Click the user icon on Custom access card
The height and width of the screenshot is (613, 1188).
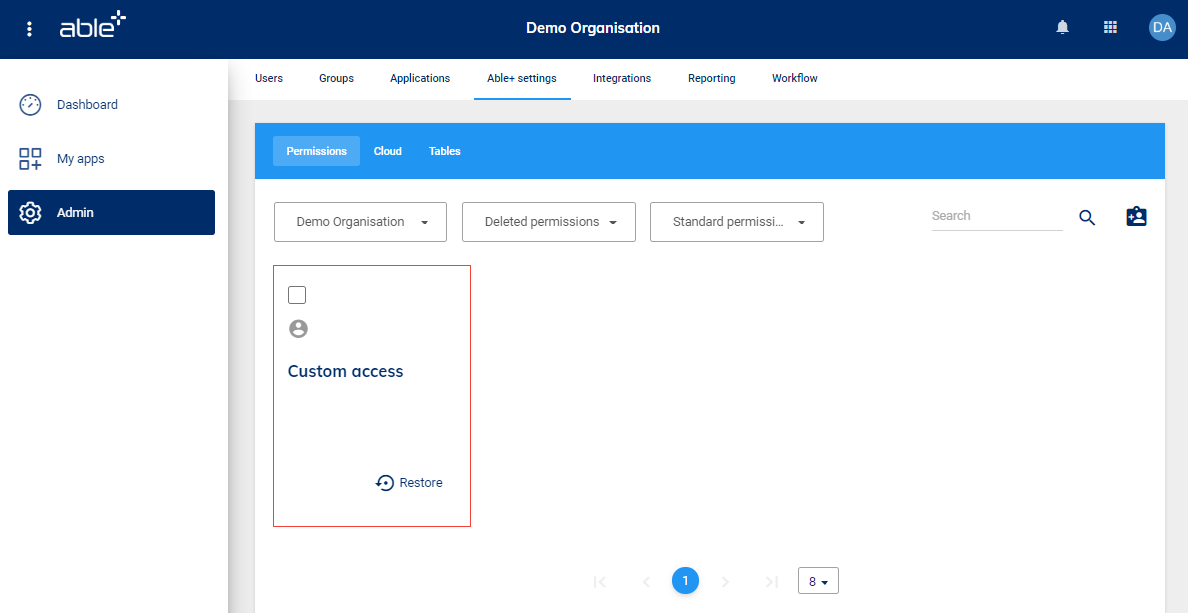(x=298, y=329)
